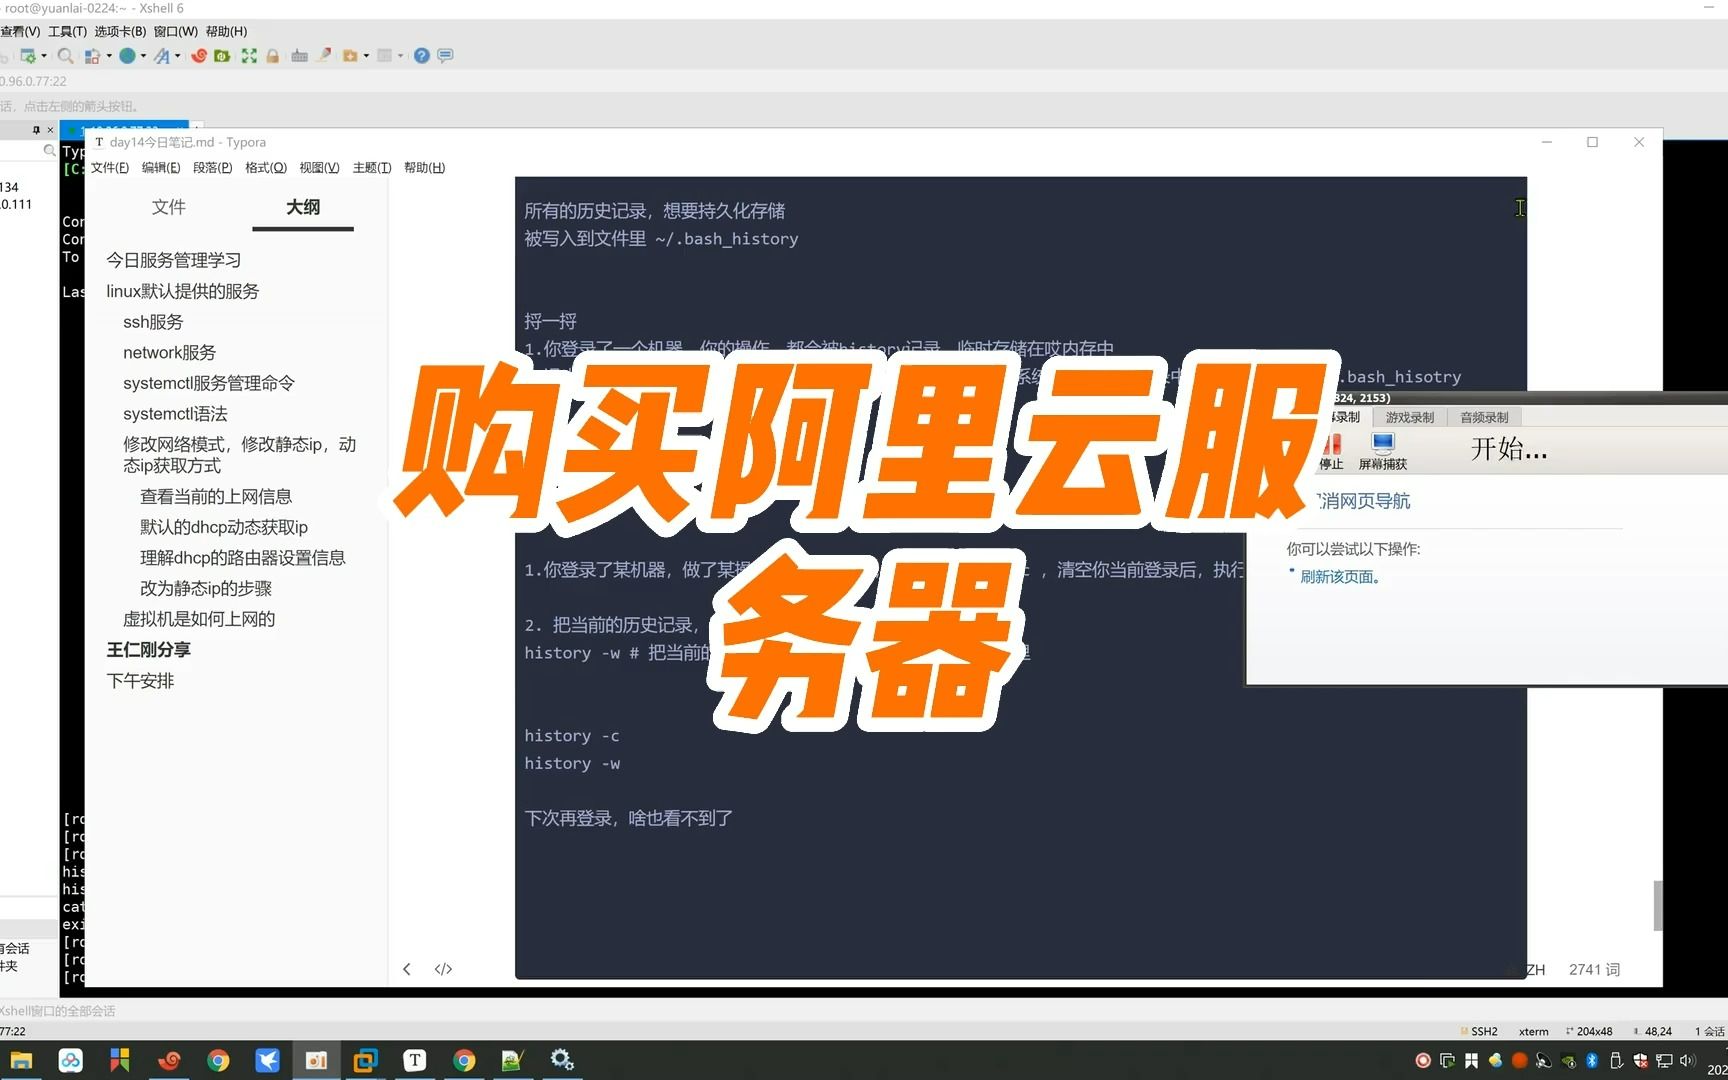
Task: Open Typora 视图(V) menu
Action: [x=319, y=168]
